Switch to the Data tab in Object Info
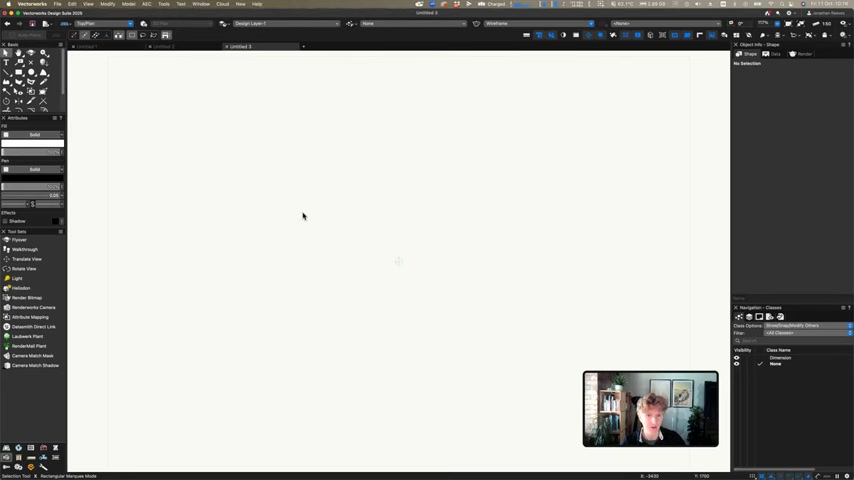The height and width of the screenshot is (480, 854). [x=772, y=54]
